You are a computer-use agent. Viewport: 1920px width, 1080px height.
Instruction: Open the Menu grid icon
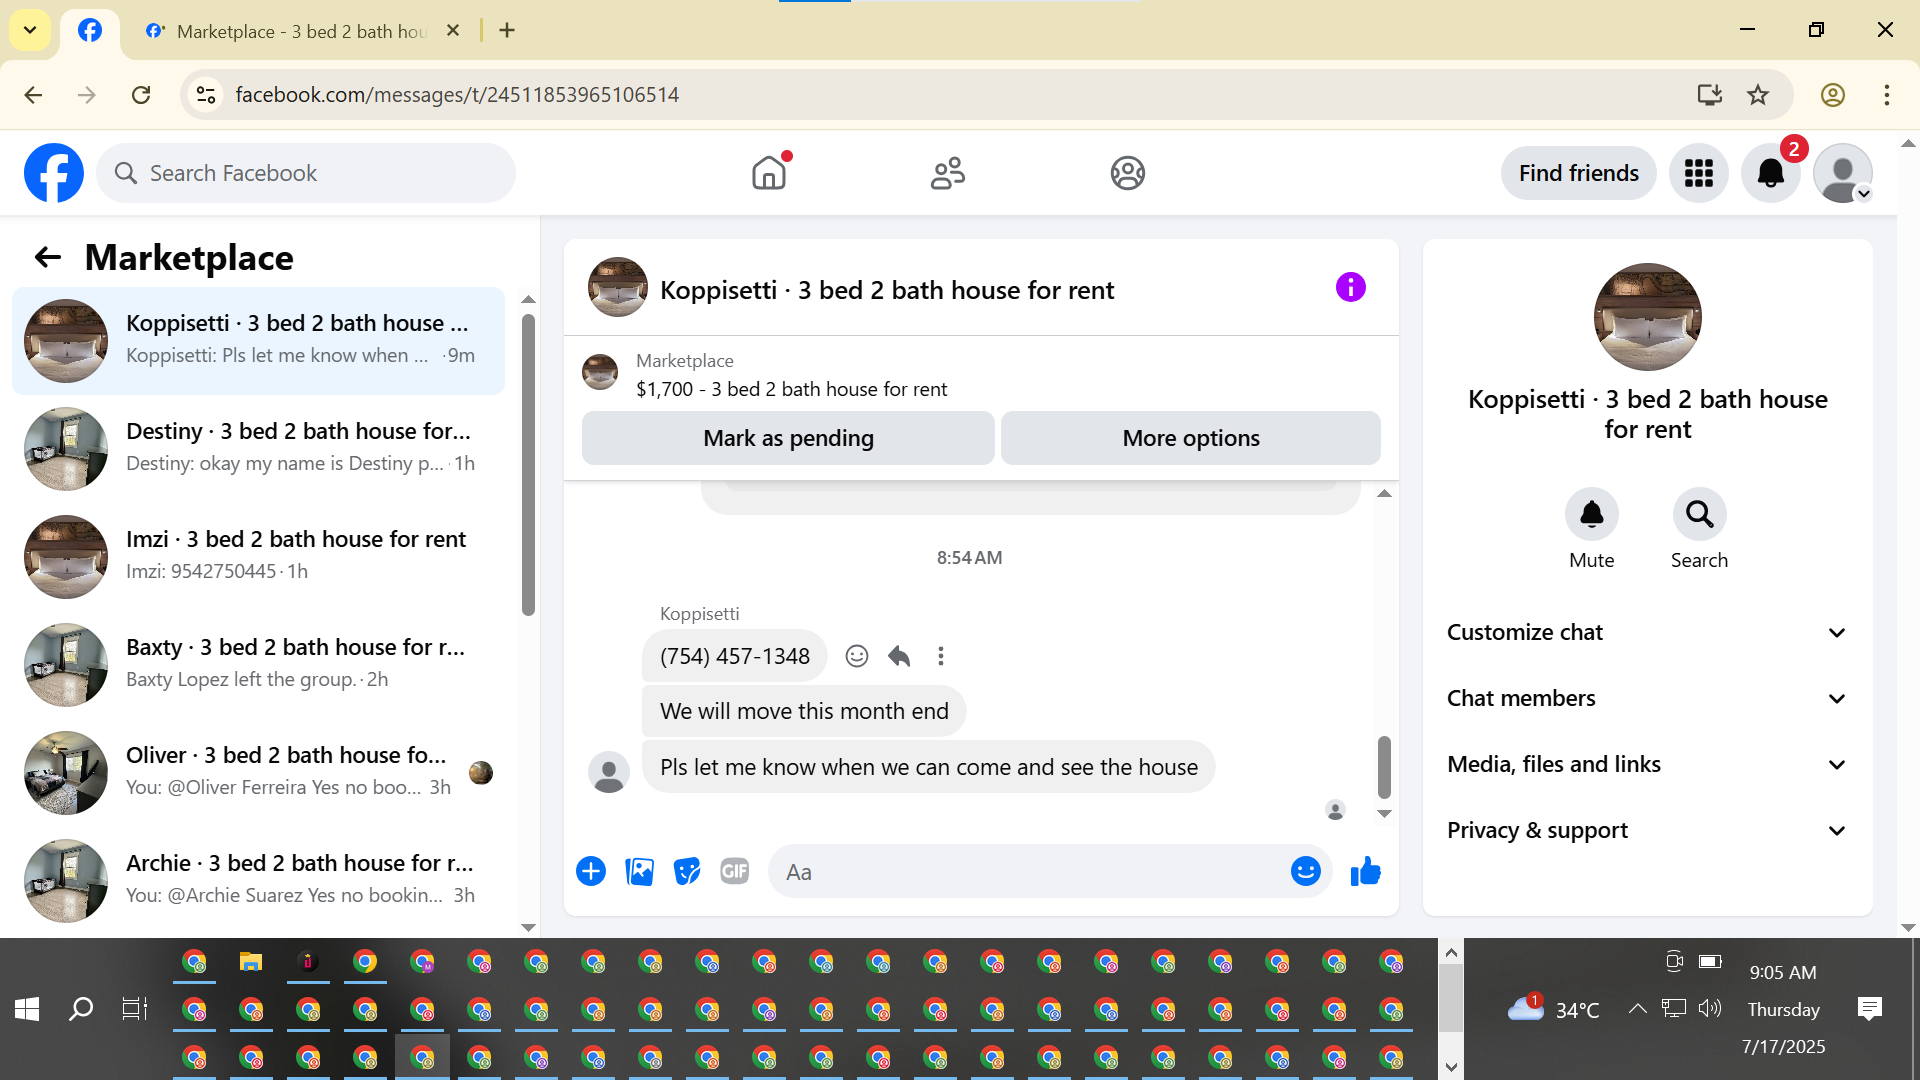1699,173
